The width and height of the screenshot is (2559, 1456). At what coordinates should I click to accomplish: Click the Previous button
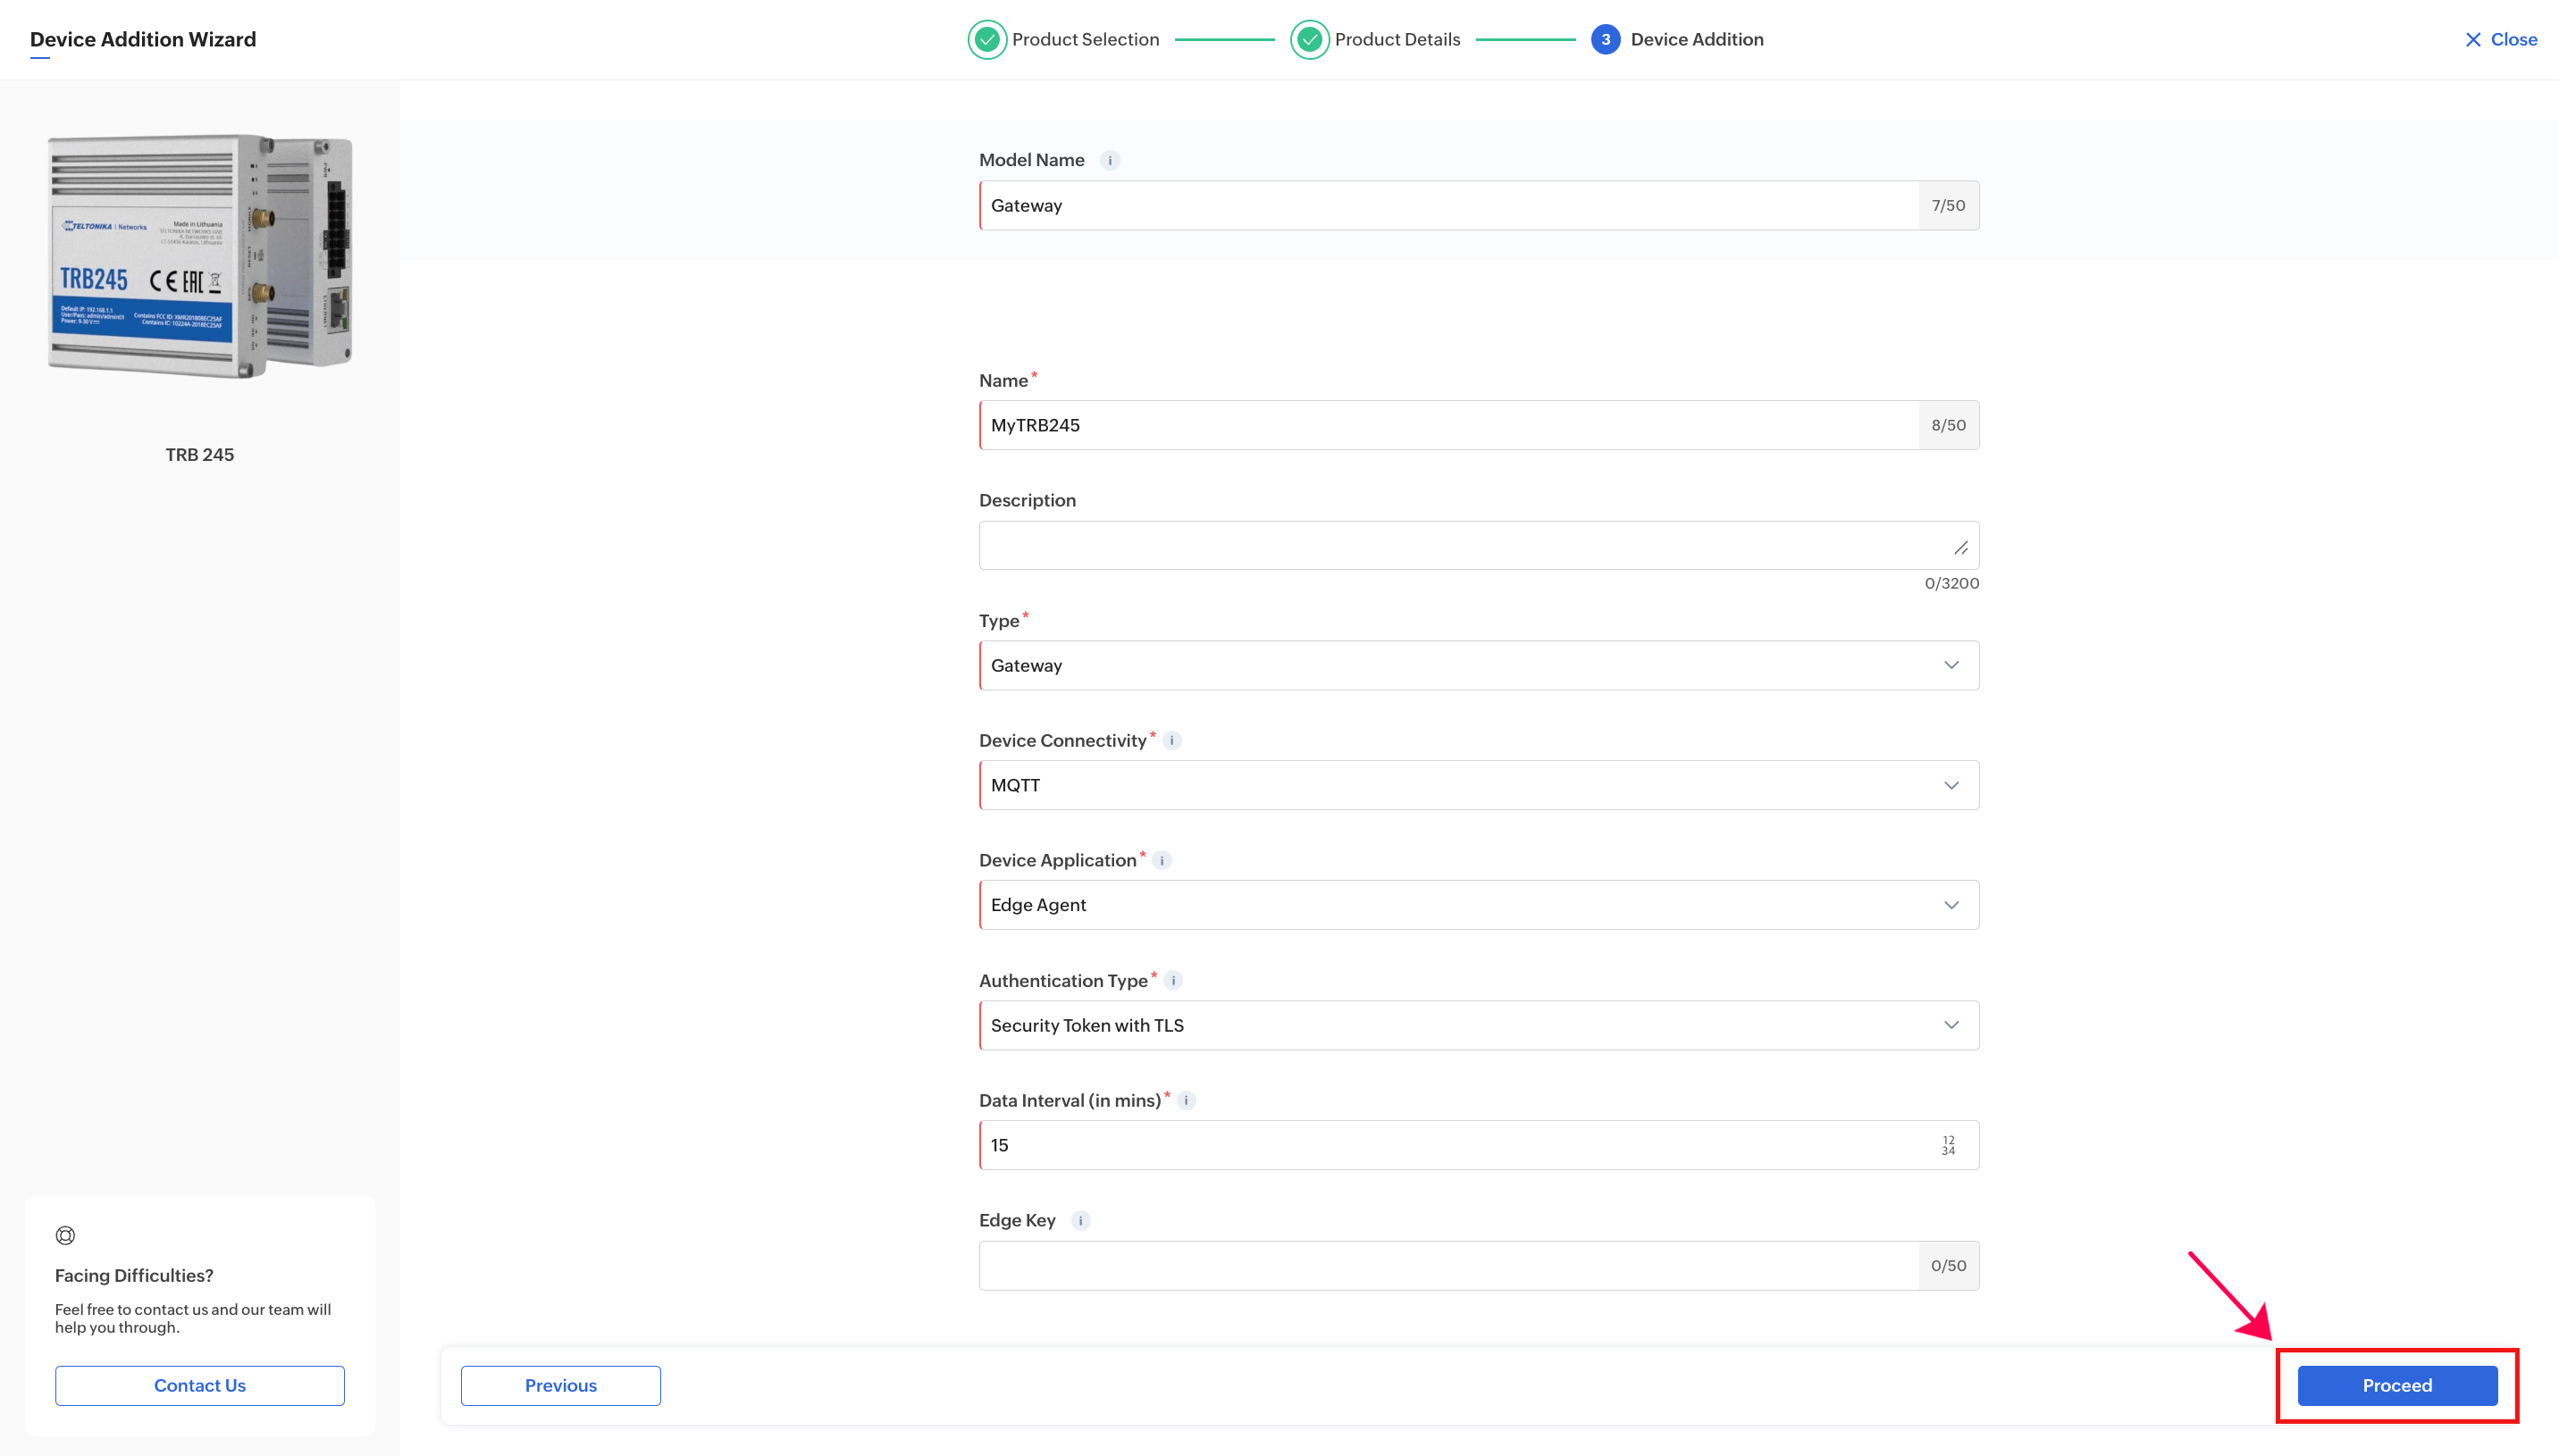click(560, 1386)
